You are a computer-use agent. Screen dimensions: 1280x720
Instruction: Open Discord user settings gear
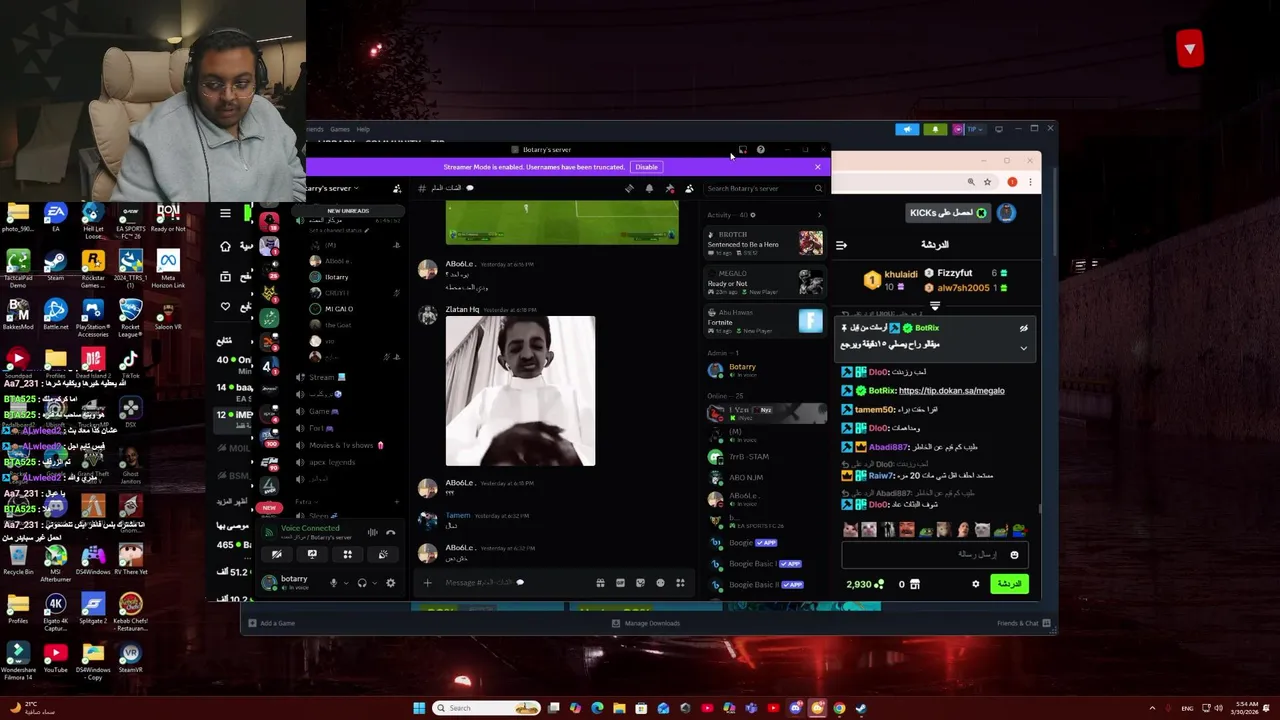(391, 583)
